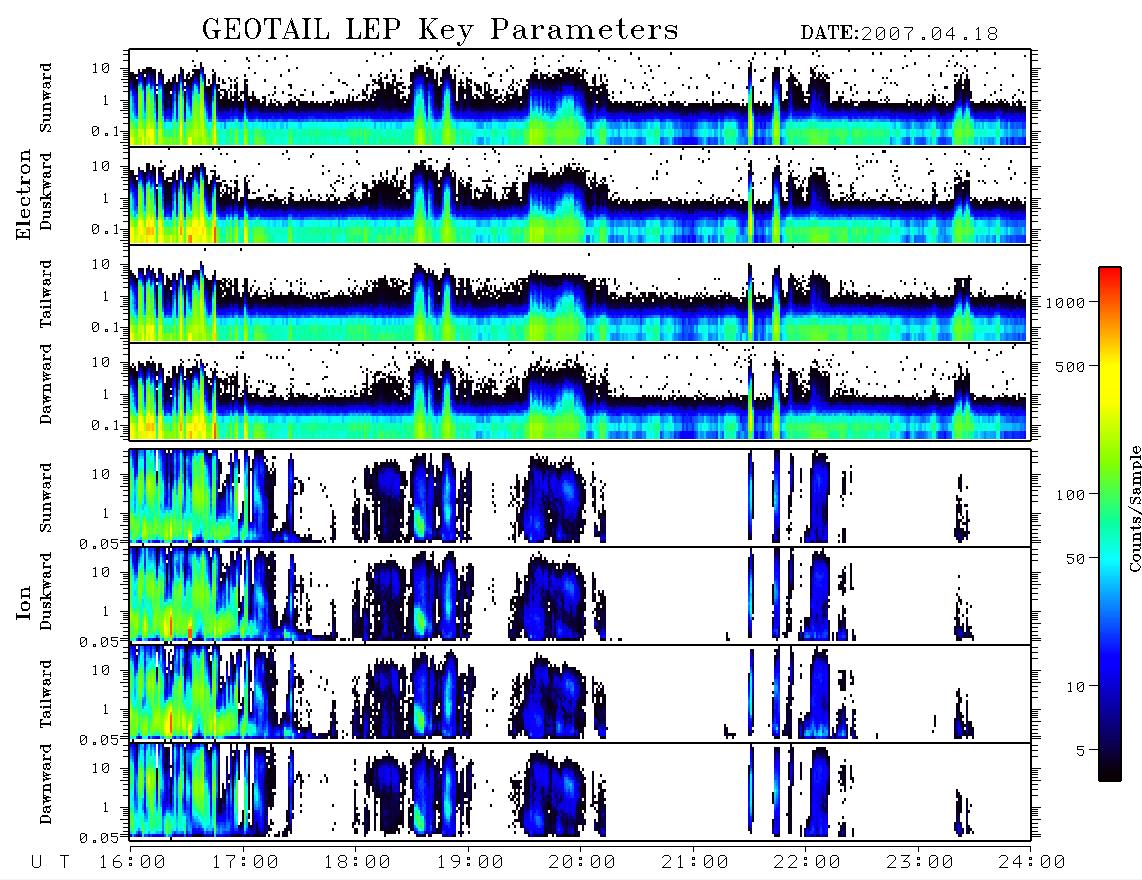Click the '22:00' time tick label
The width and height of the screenshot is (1142, 880).
[x=808, y=863]
